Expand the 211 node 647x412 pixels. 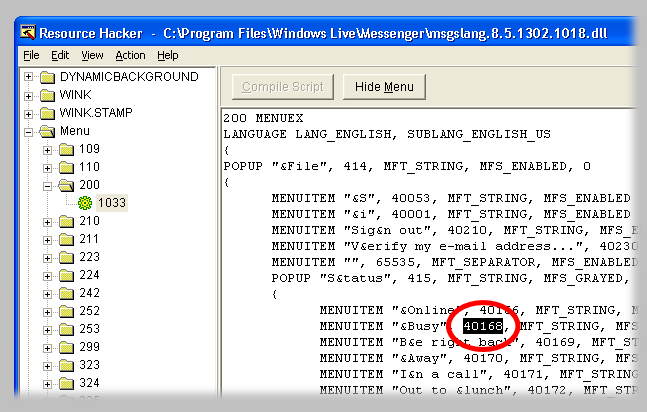(47, 240)
